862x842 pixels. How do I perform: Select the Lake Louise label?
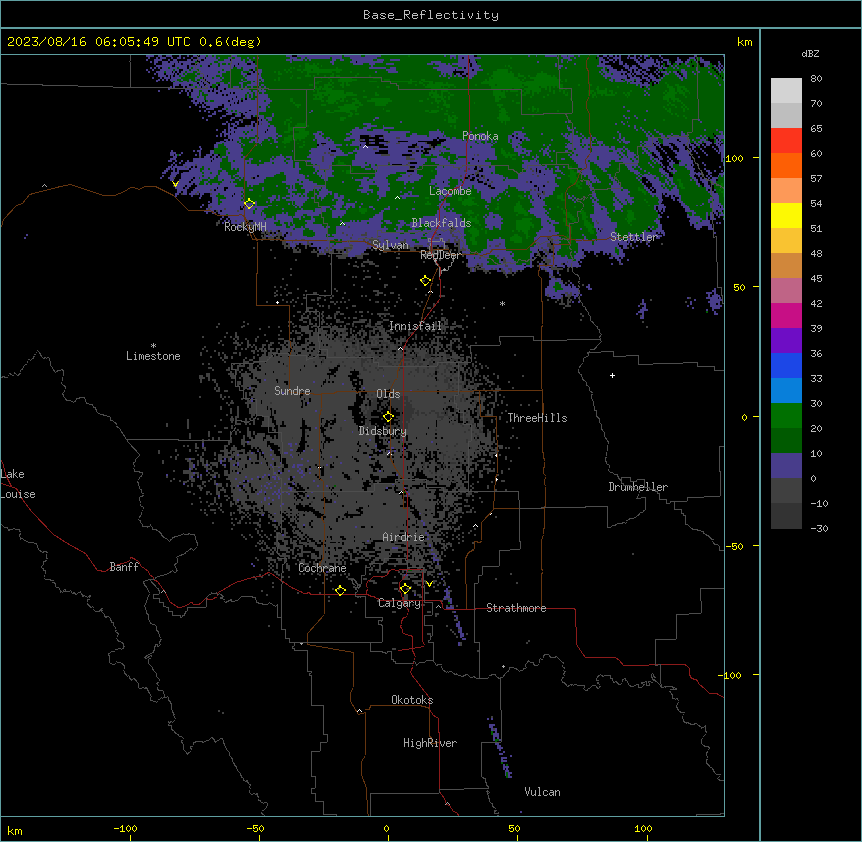tap(18, 484)
